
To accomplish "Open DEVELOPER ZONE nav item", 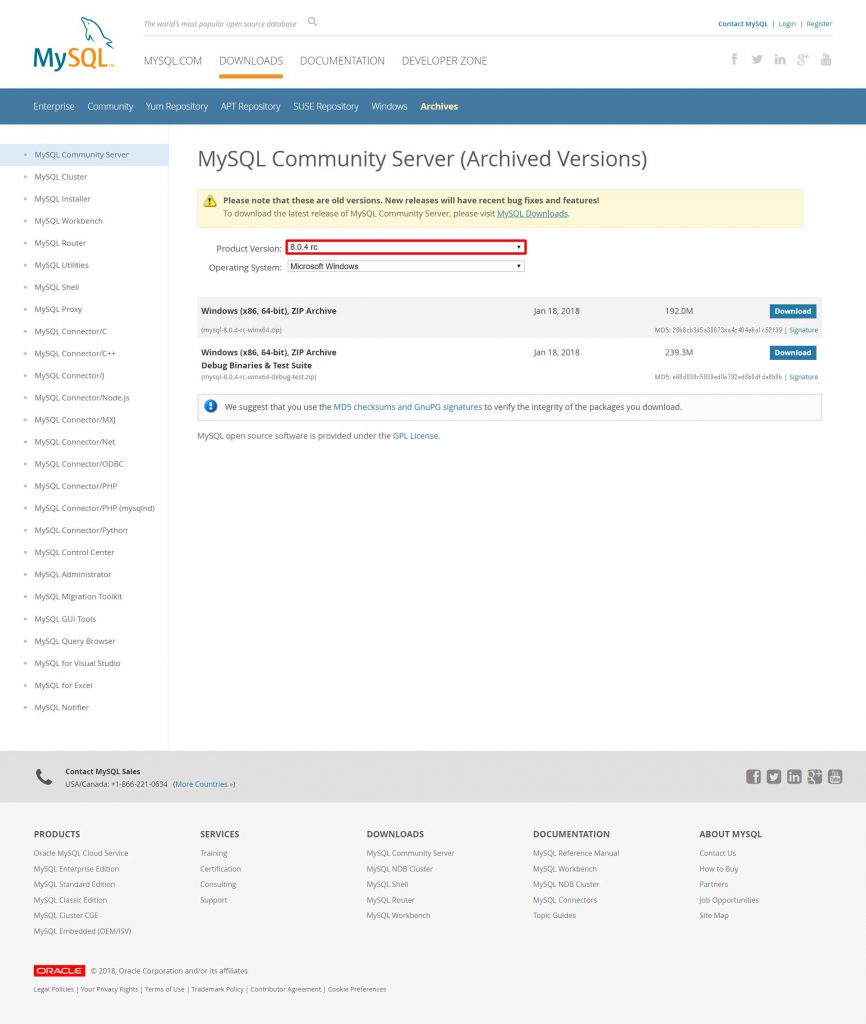I will pos(444,61).
